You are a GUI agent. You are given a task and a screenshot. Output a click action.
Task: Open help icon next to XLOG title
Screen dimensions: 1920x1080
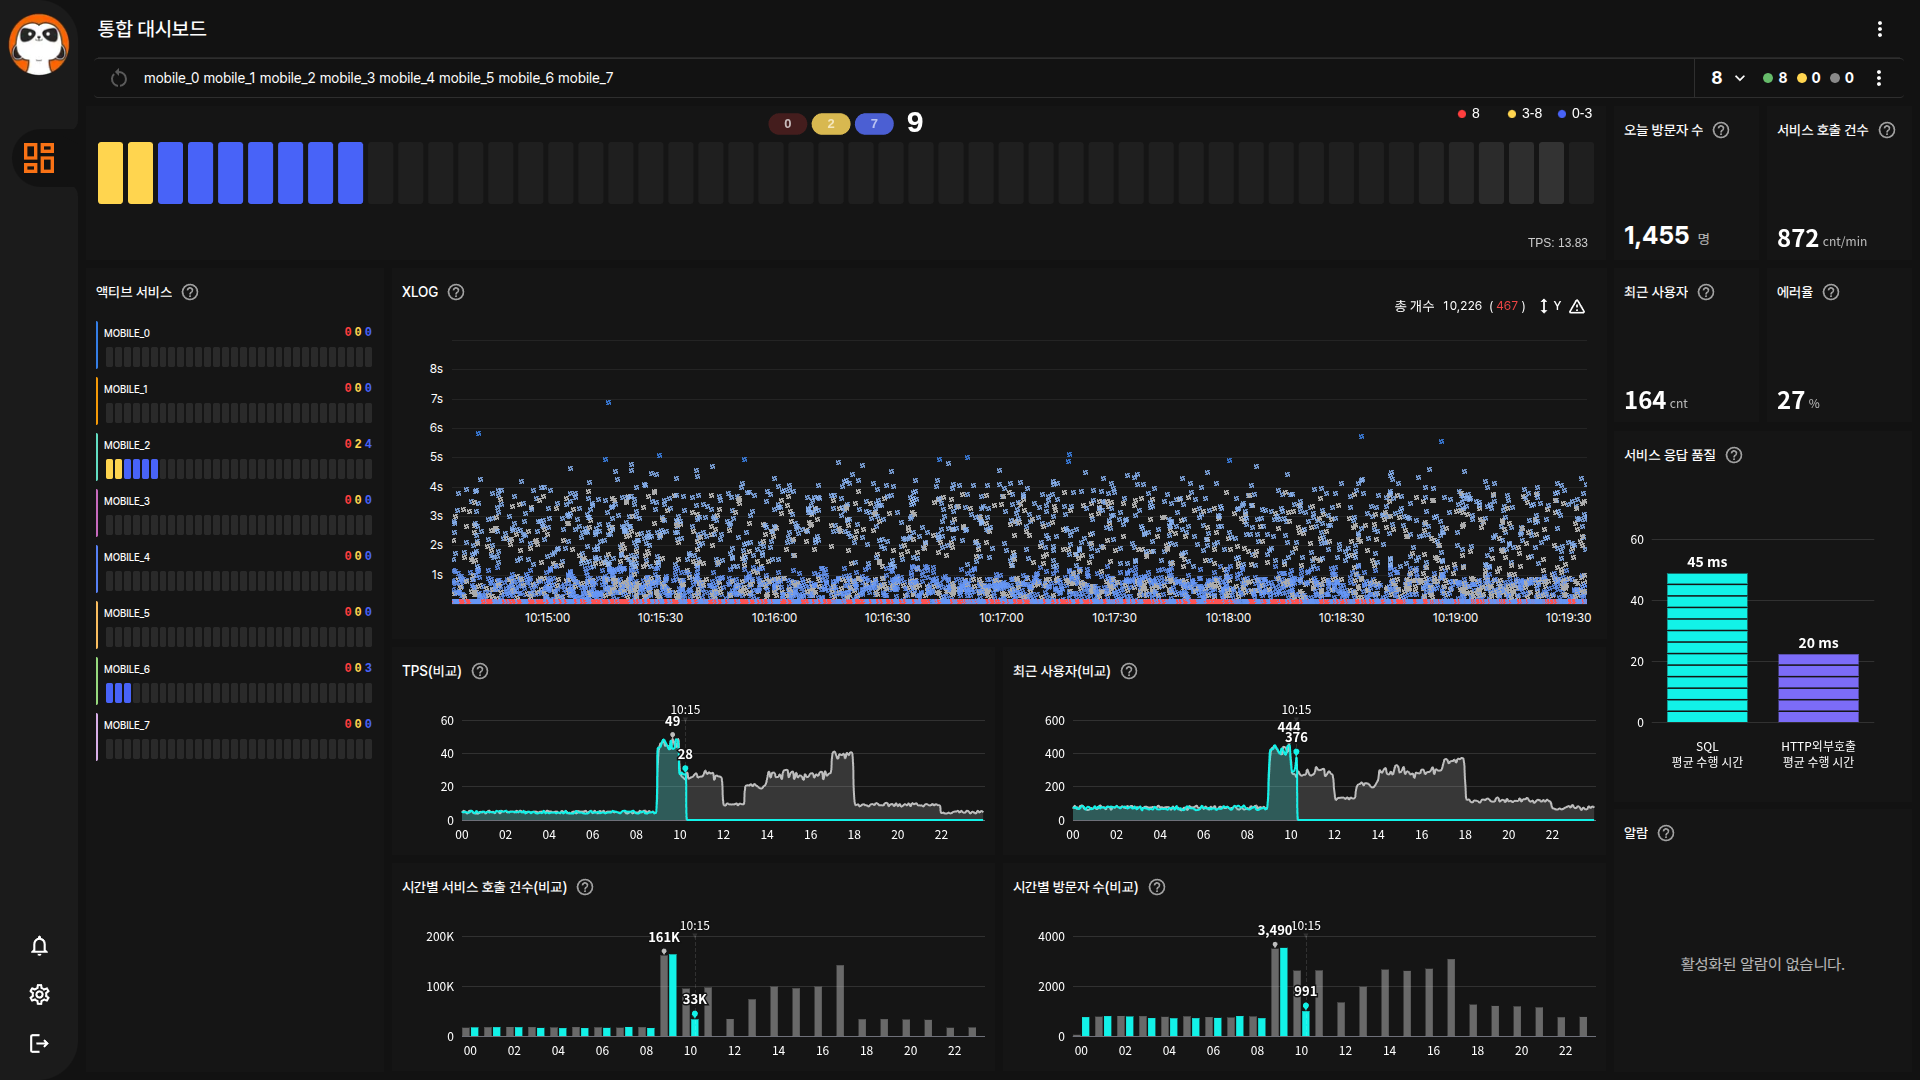(456, 292)
